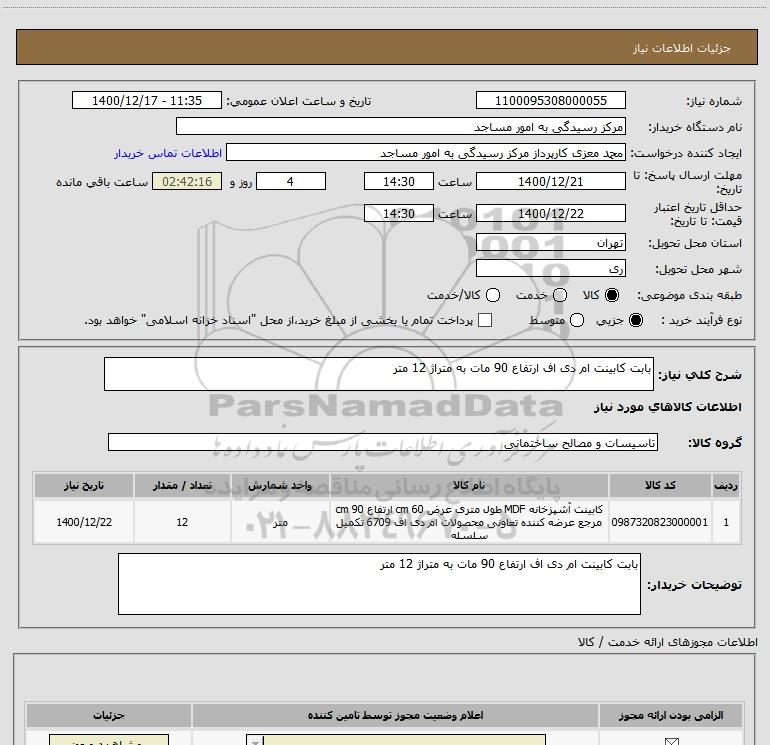Click the quantity cell showing 12
The height and width of the screenshot is (745, 770).
pyautogui.click(x=182, y=522)
